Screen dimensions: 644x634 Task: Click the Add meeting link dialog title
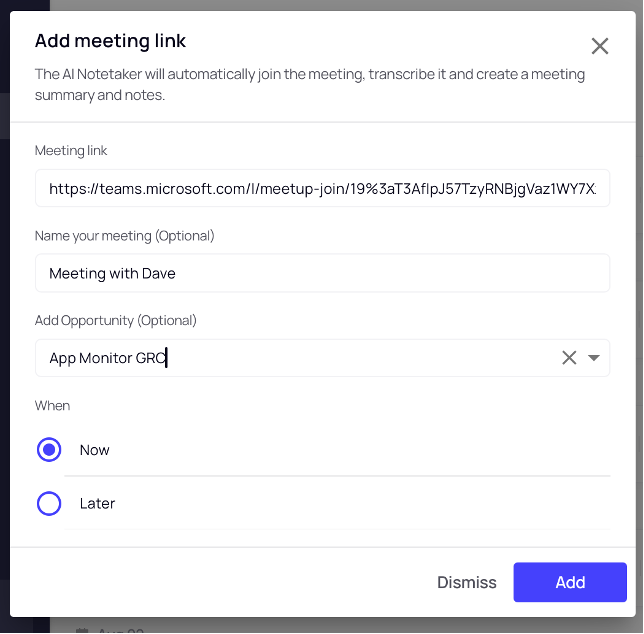110,41
